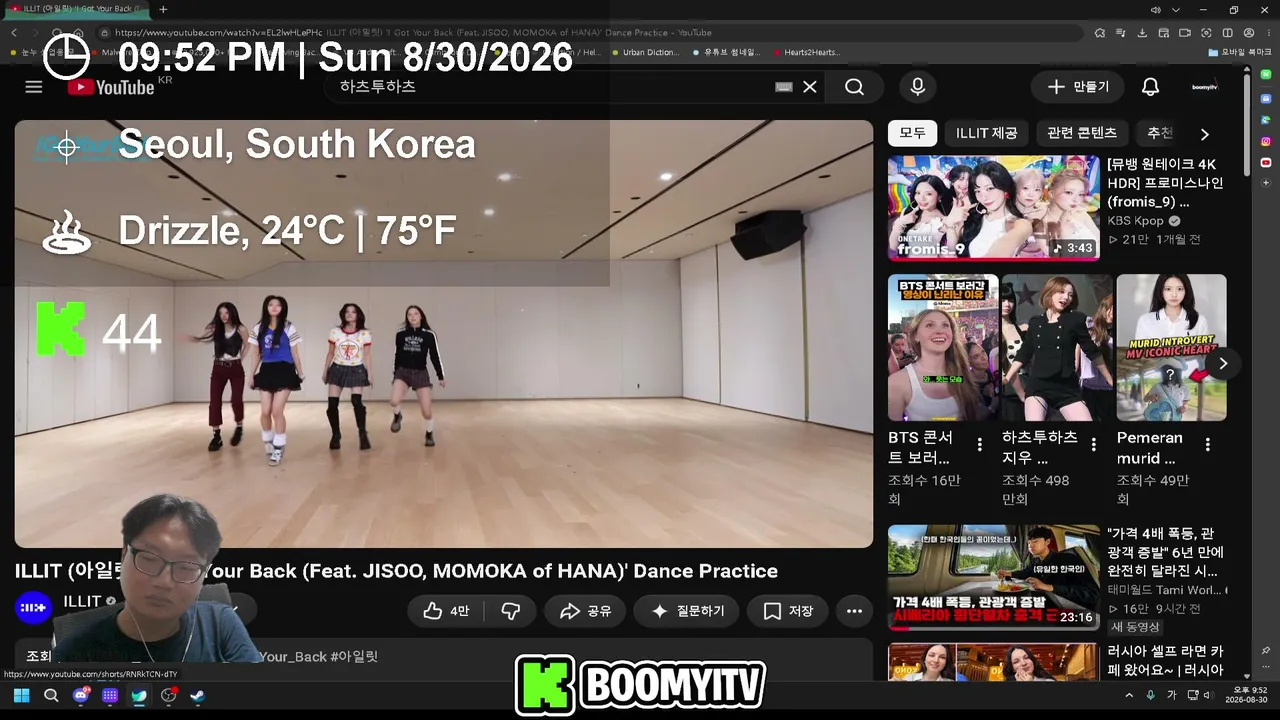Screen dimensions: 1280x720
Task: Click the page vertical scrollbar
Action: [1246, 125]
